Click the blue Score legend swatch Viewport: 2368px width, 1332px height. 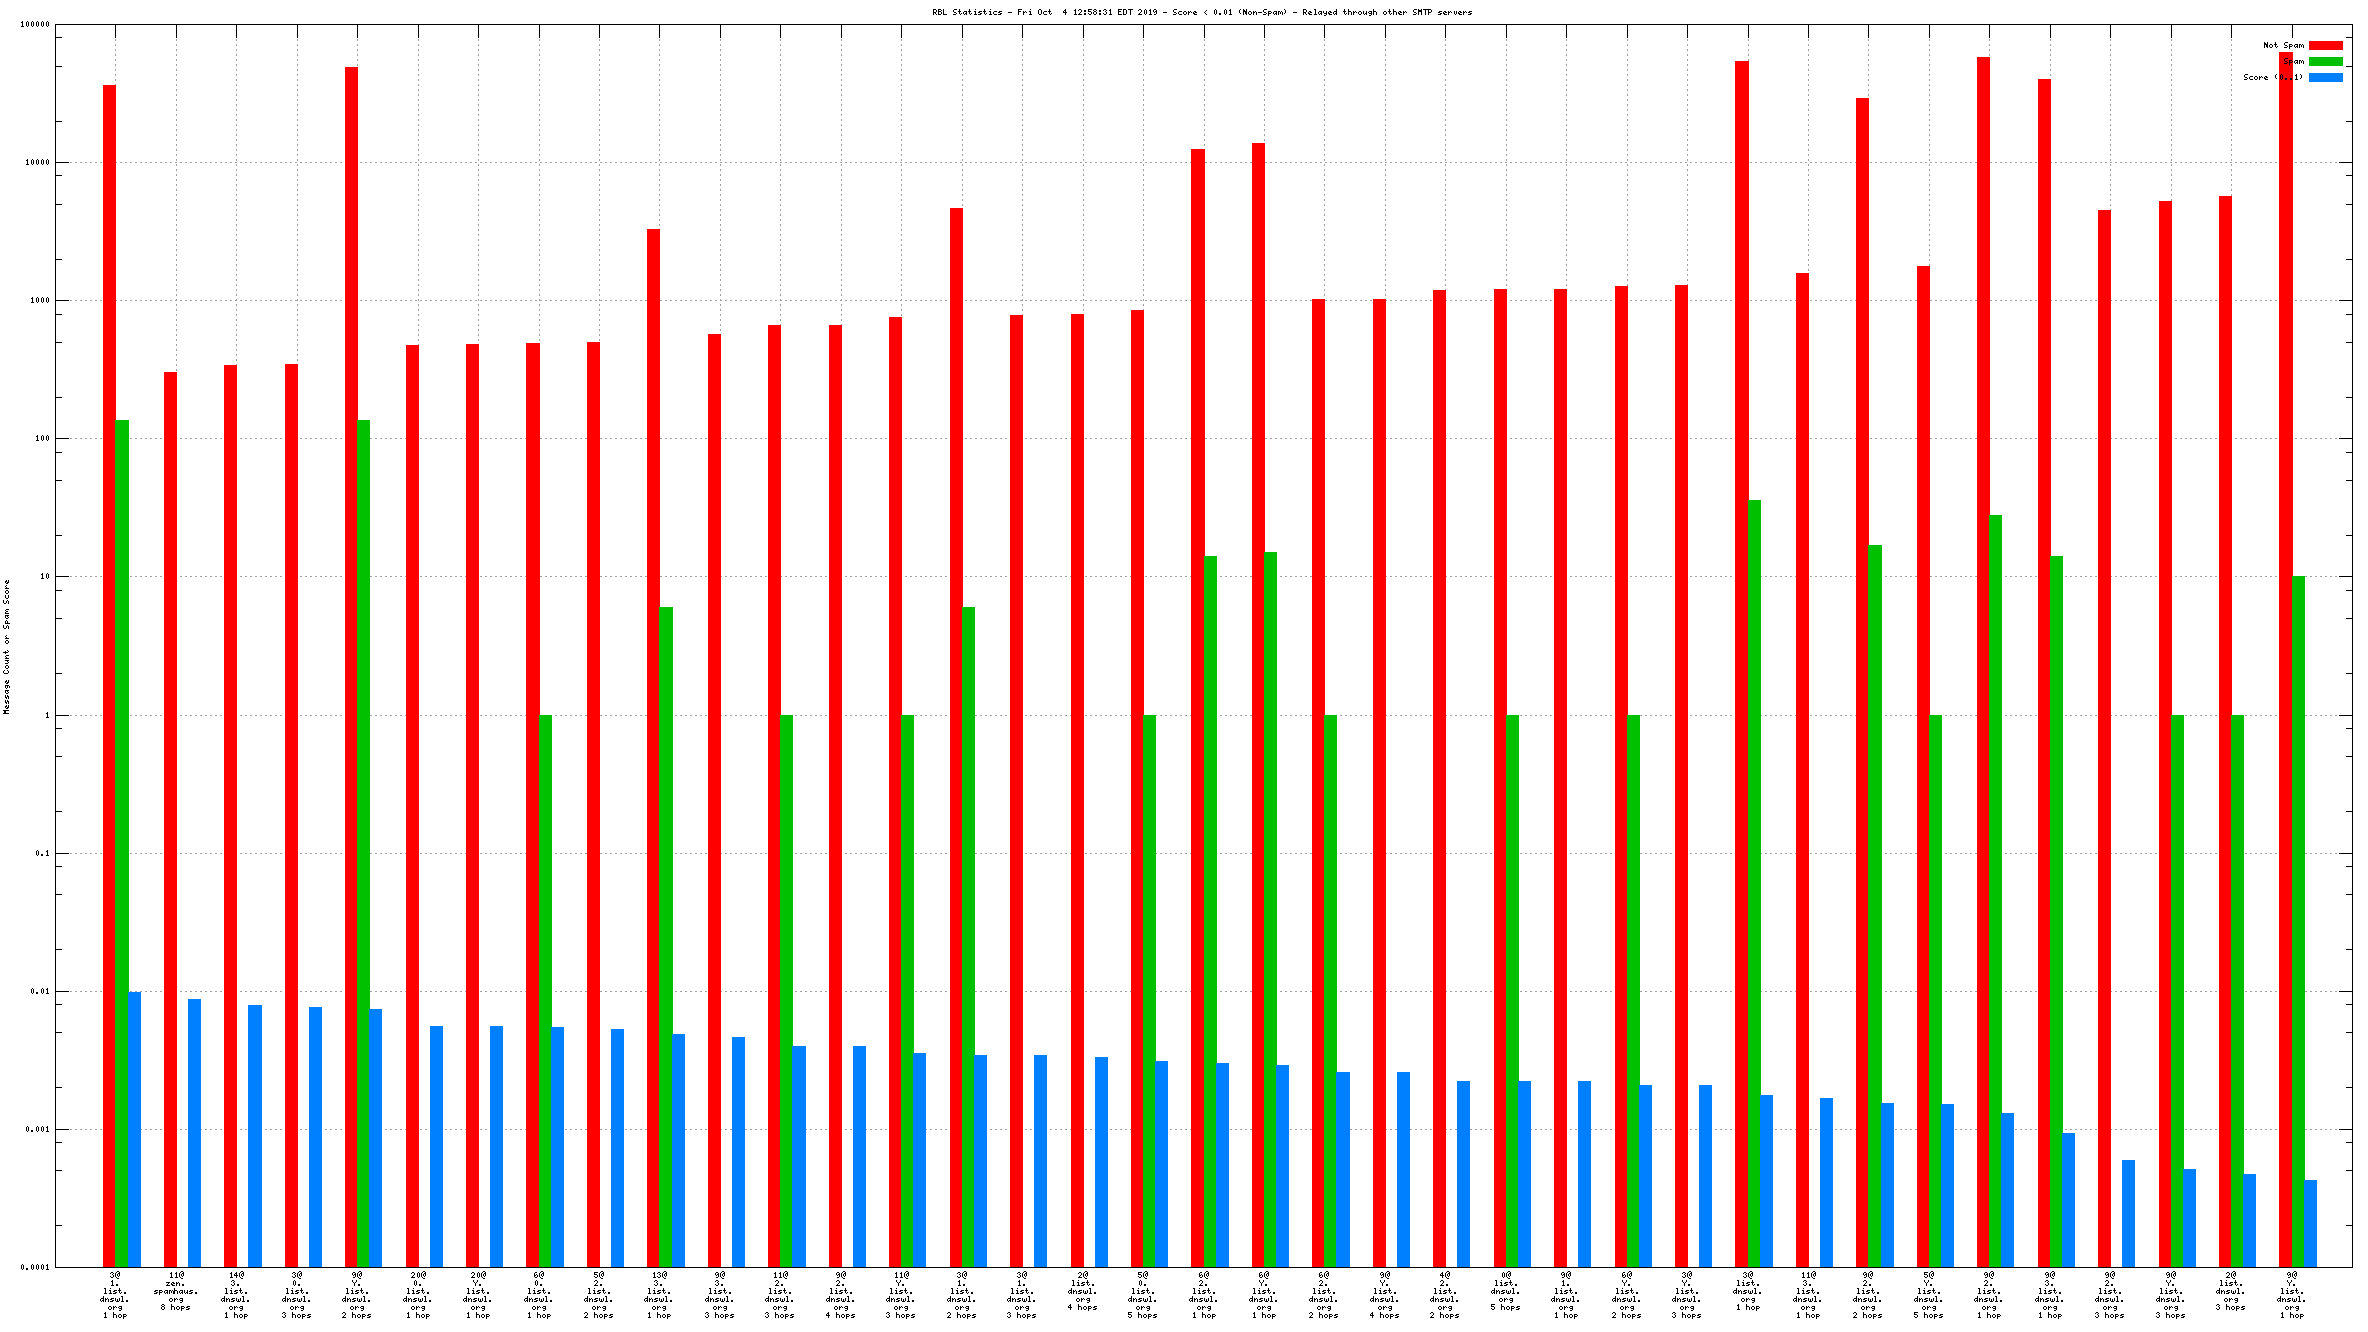[2325, 77]
